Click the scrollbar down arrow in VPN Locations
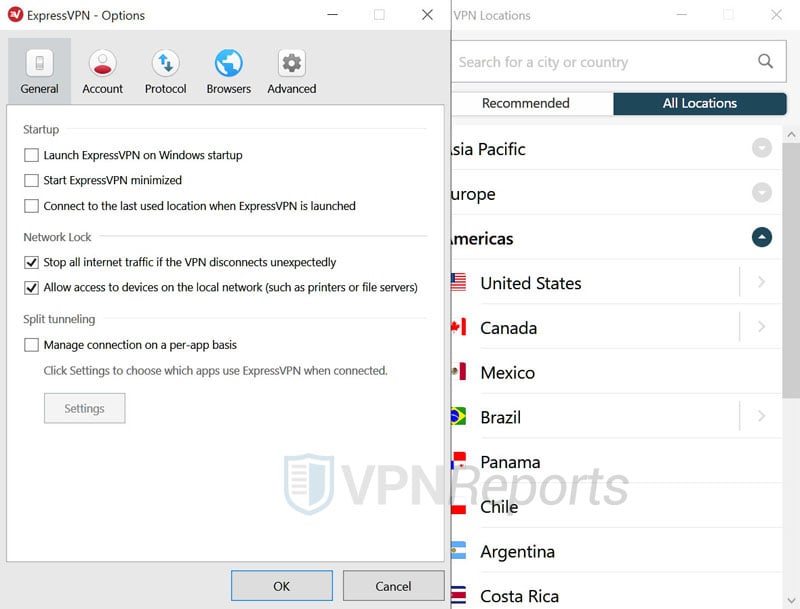This screenshot has width=800, height=609. pos(791,600)
